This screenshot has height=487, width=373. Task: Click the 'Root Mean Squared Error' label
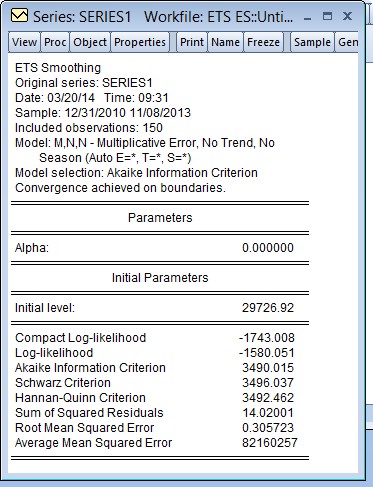point(85,428)
